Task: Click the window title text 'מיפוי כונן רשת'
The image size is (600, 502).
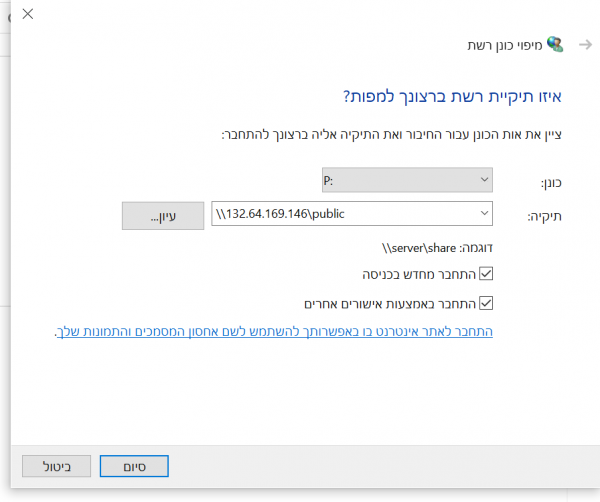Action: click(x=505, y=45)
